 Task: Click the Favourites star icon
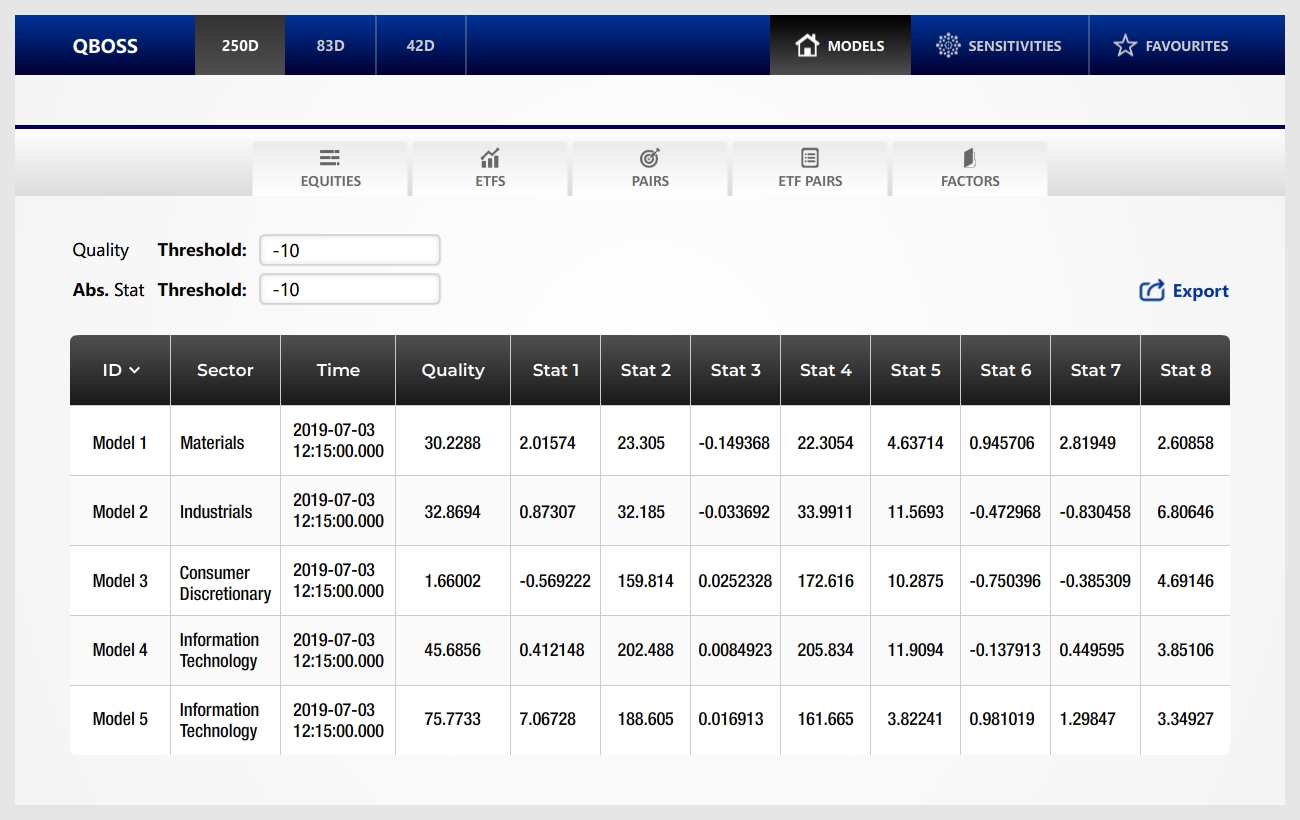pyautogui.click(x=1125, y=45)
